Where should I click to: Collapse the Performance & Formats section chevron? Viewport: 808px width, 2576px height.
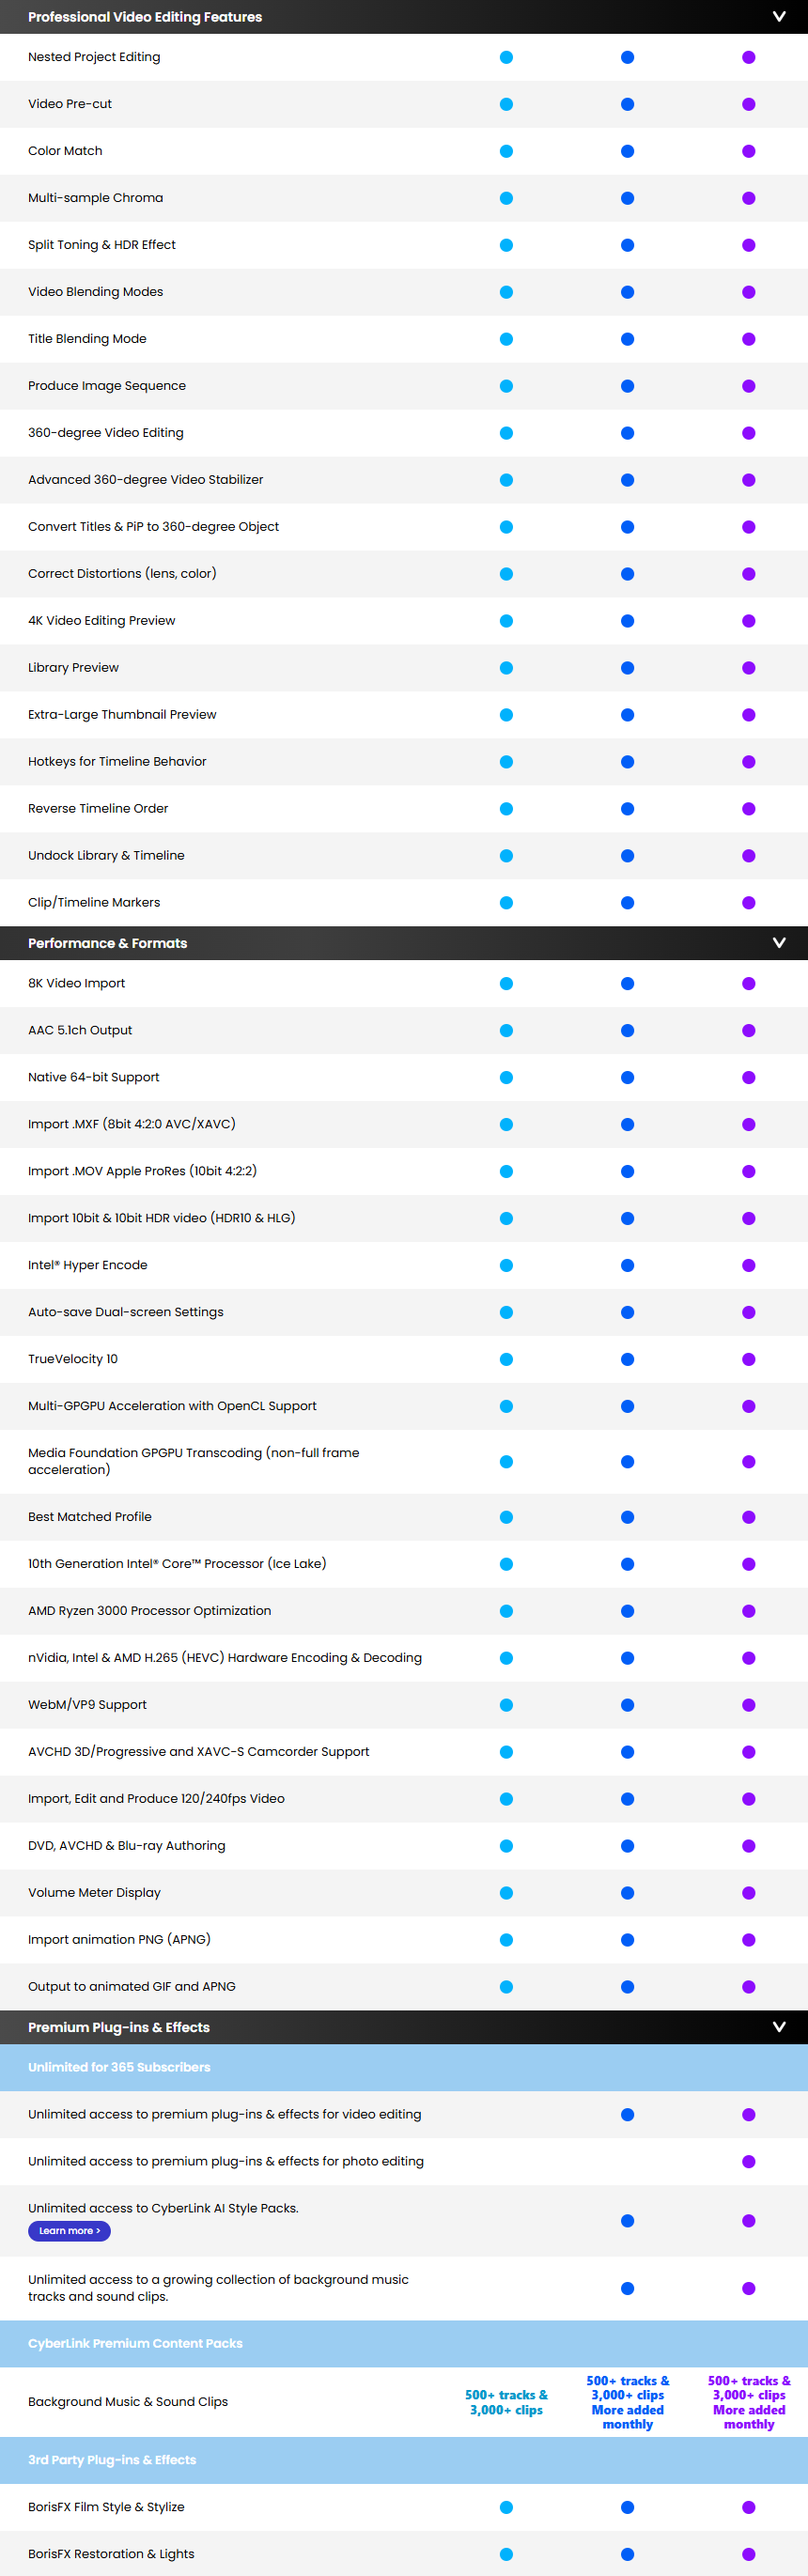(779, 943)
